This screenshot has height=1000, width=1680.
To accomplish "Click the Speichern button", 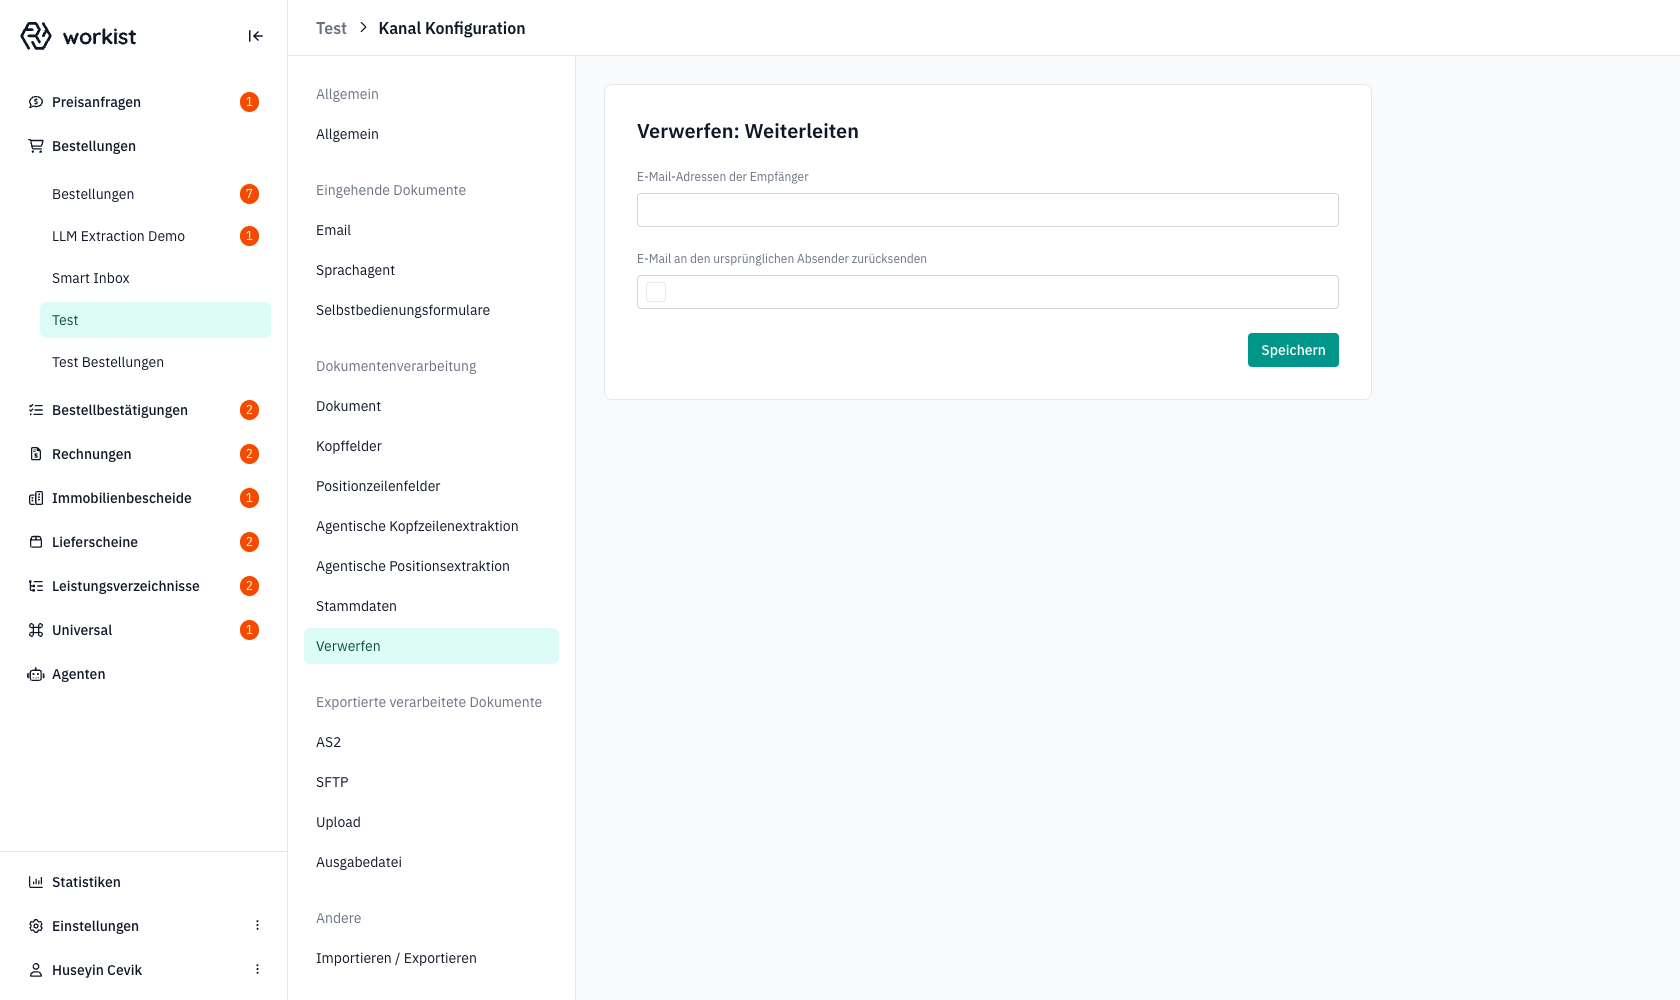I will pos(1293,350).
